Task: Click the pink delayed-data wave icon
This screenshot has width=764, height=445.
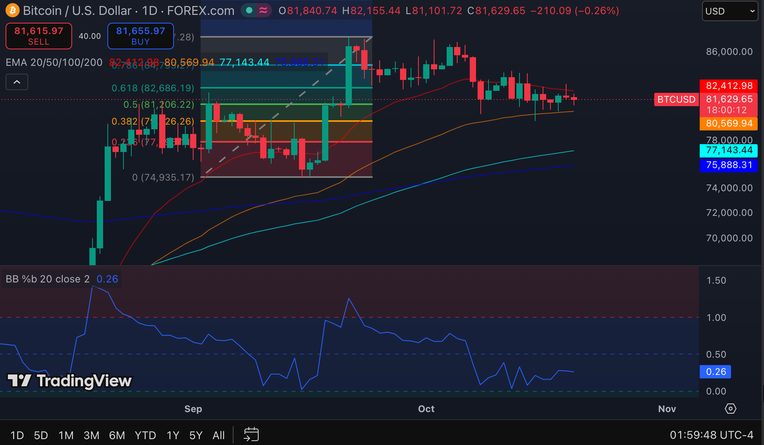Action: click(263, 10)
